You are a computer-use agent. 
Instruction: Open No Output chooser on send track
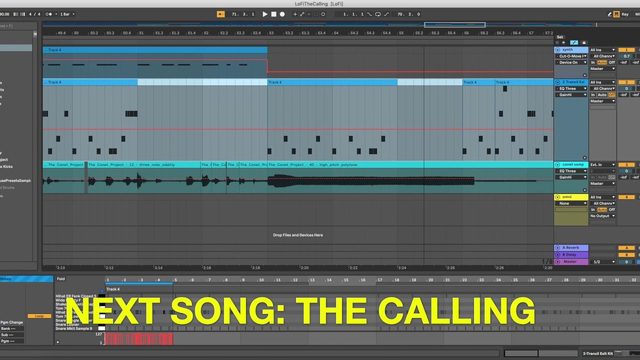602,216
